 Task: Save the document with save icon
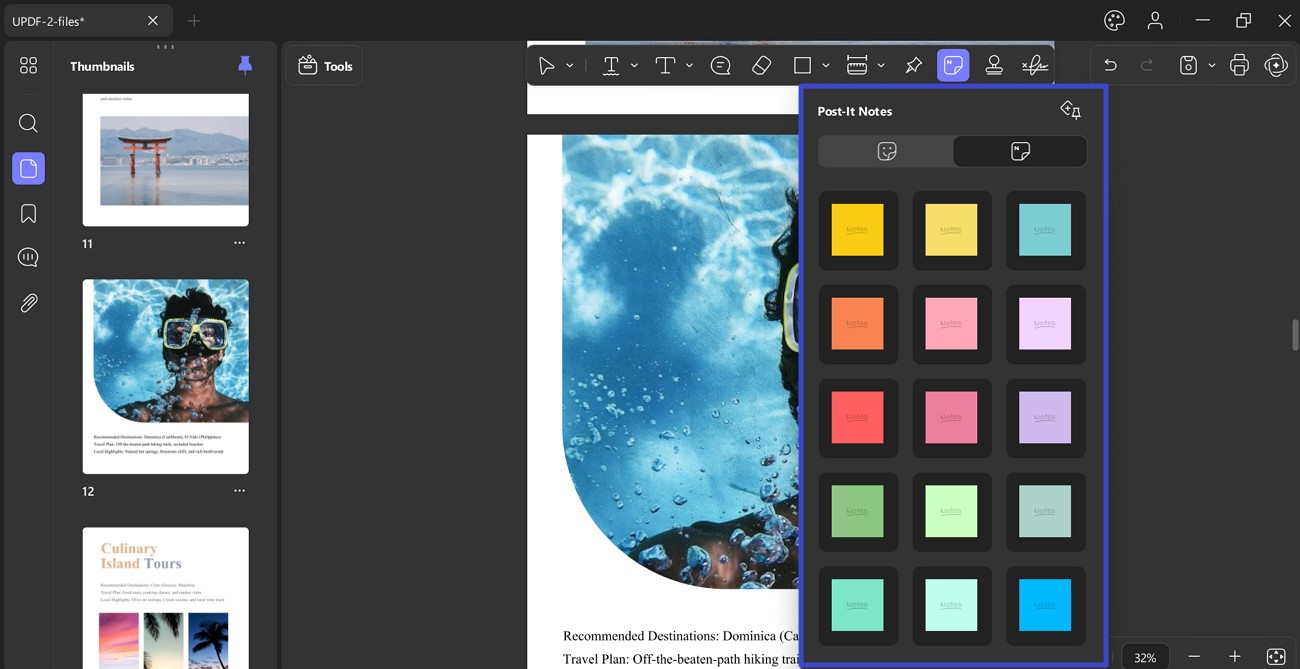1188,66
